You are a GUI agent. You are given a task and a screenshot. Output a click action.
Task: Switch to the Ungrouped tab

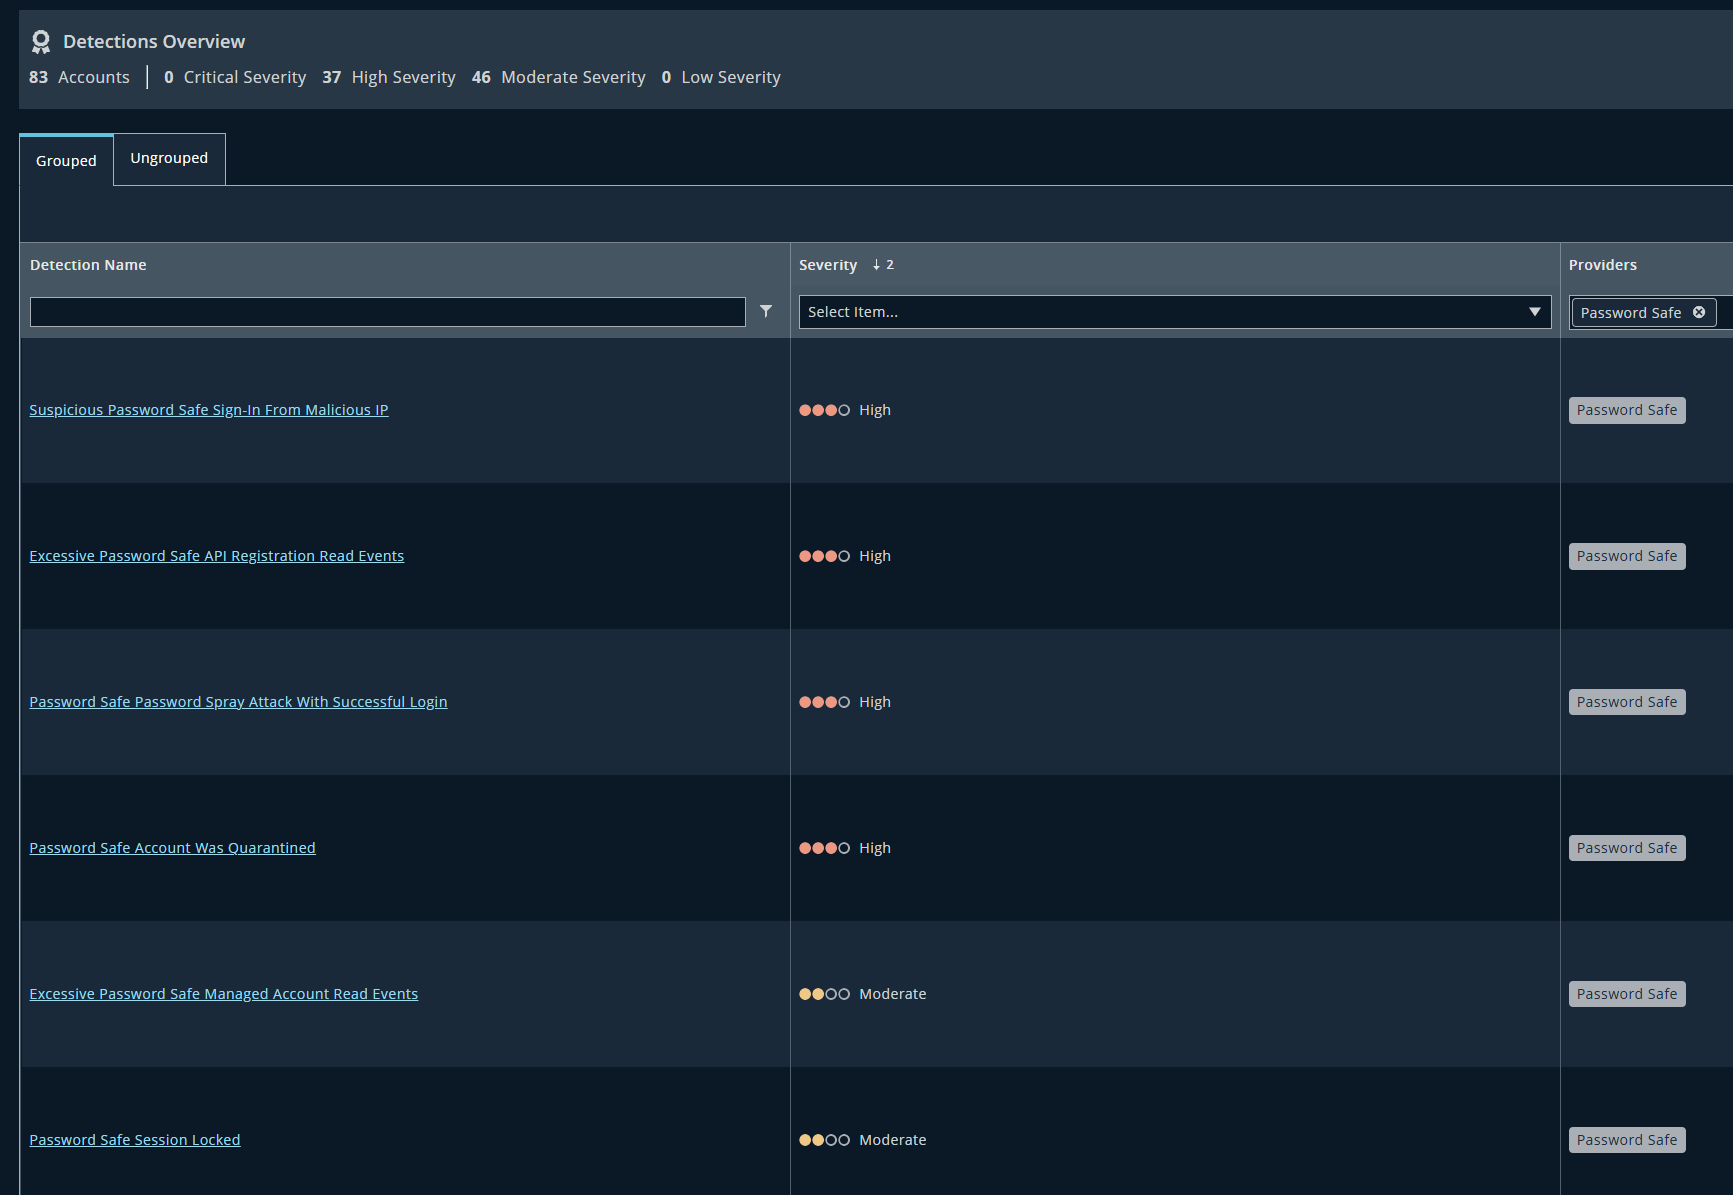(x=169, y=159)
